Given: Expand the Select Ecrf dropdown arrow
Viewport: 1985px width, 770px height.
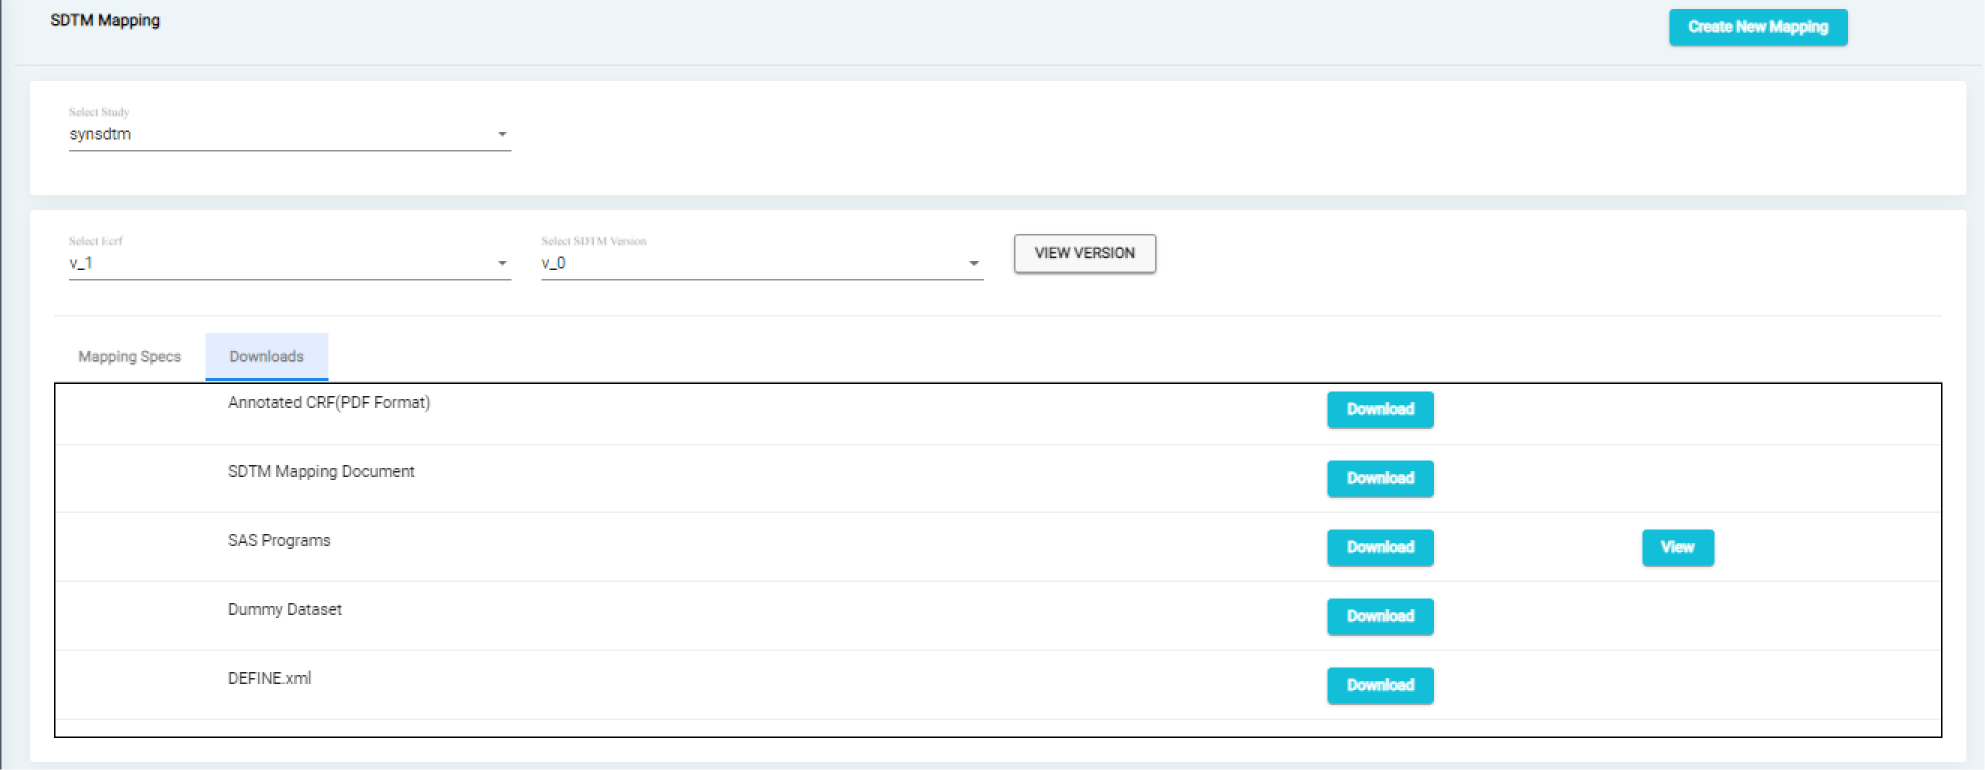Looking at the screenshot, I should 502,263.
